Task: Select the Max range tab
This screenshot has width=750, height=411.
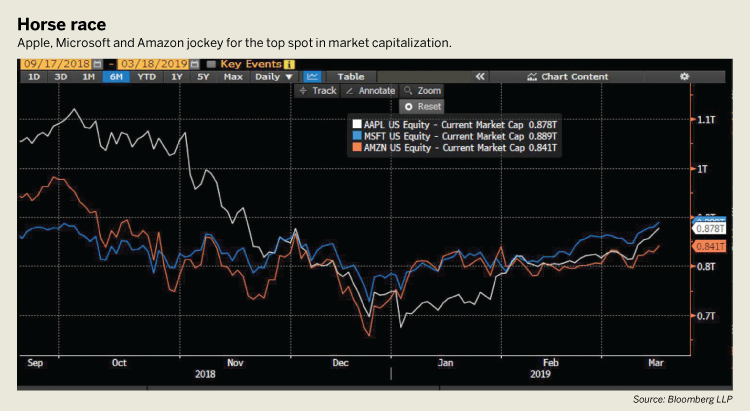Action: coord(233,77)
